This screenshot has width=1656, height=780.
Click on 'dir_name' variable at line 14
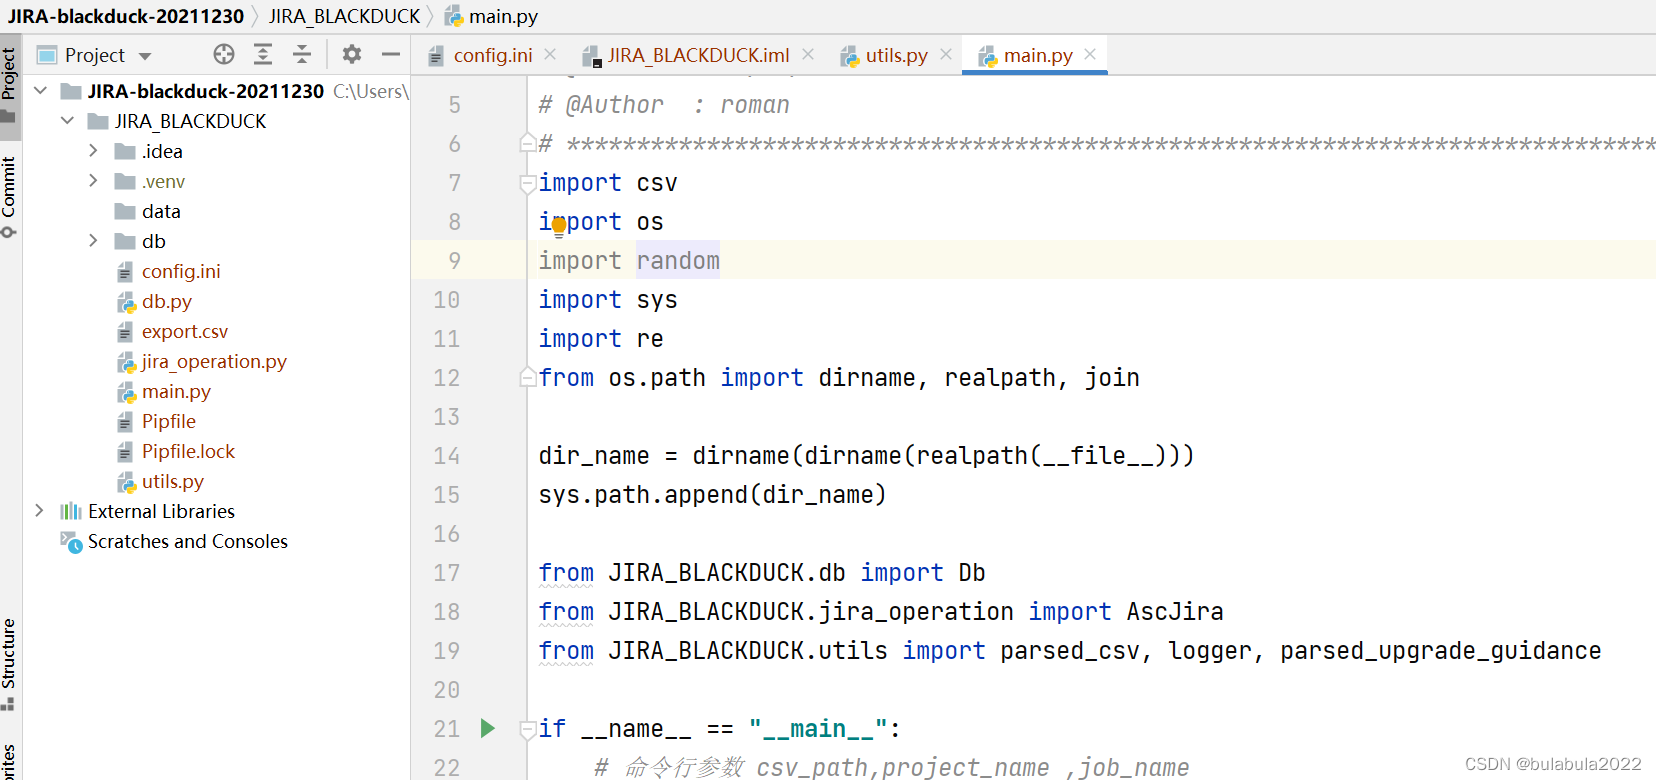pos(594,456)
